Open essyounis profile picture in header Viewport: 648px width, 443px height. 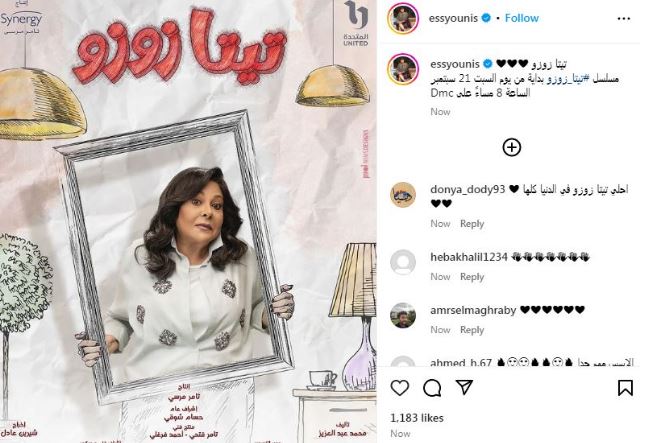coord(403,19)
